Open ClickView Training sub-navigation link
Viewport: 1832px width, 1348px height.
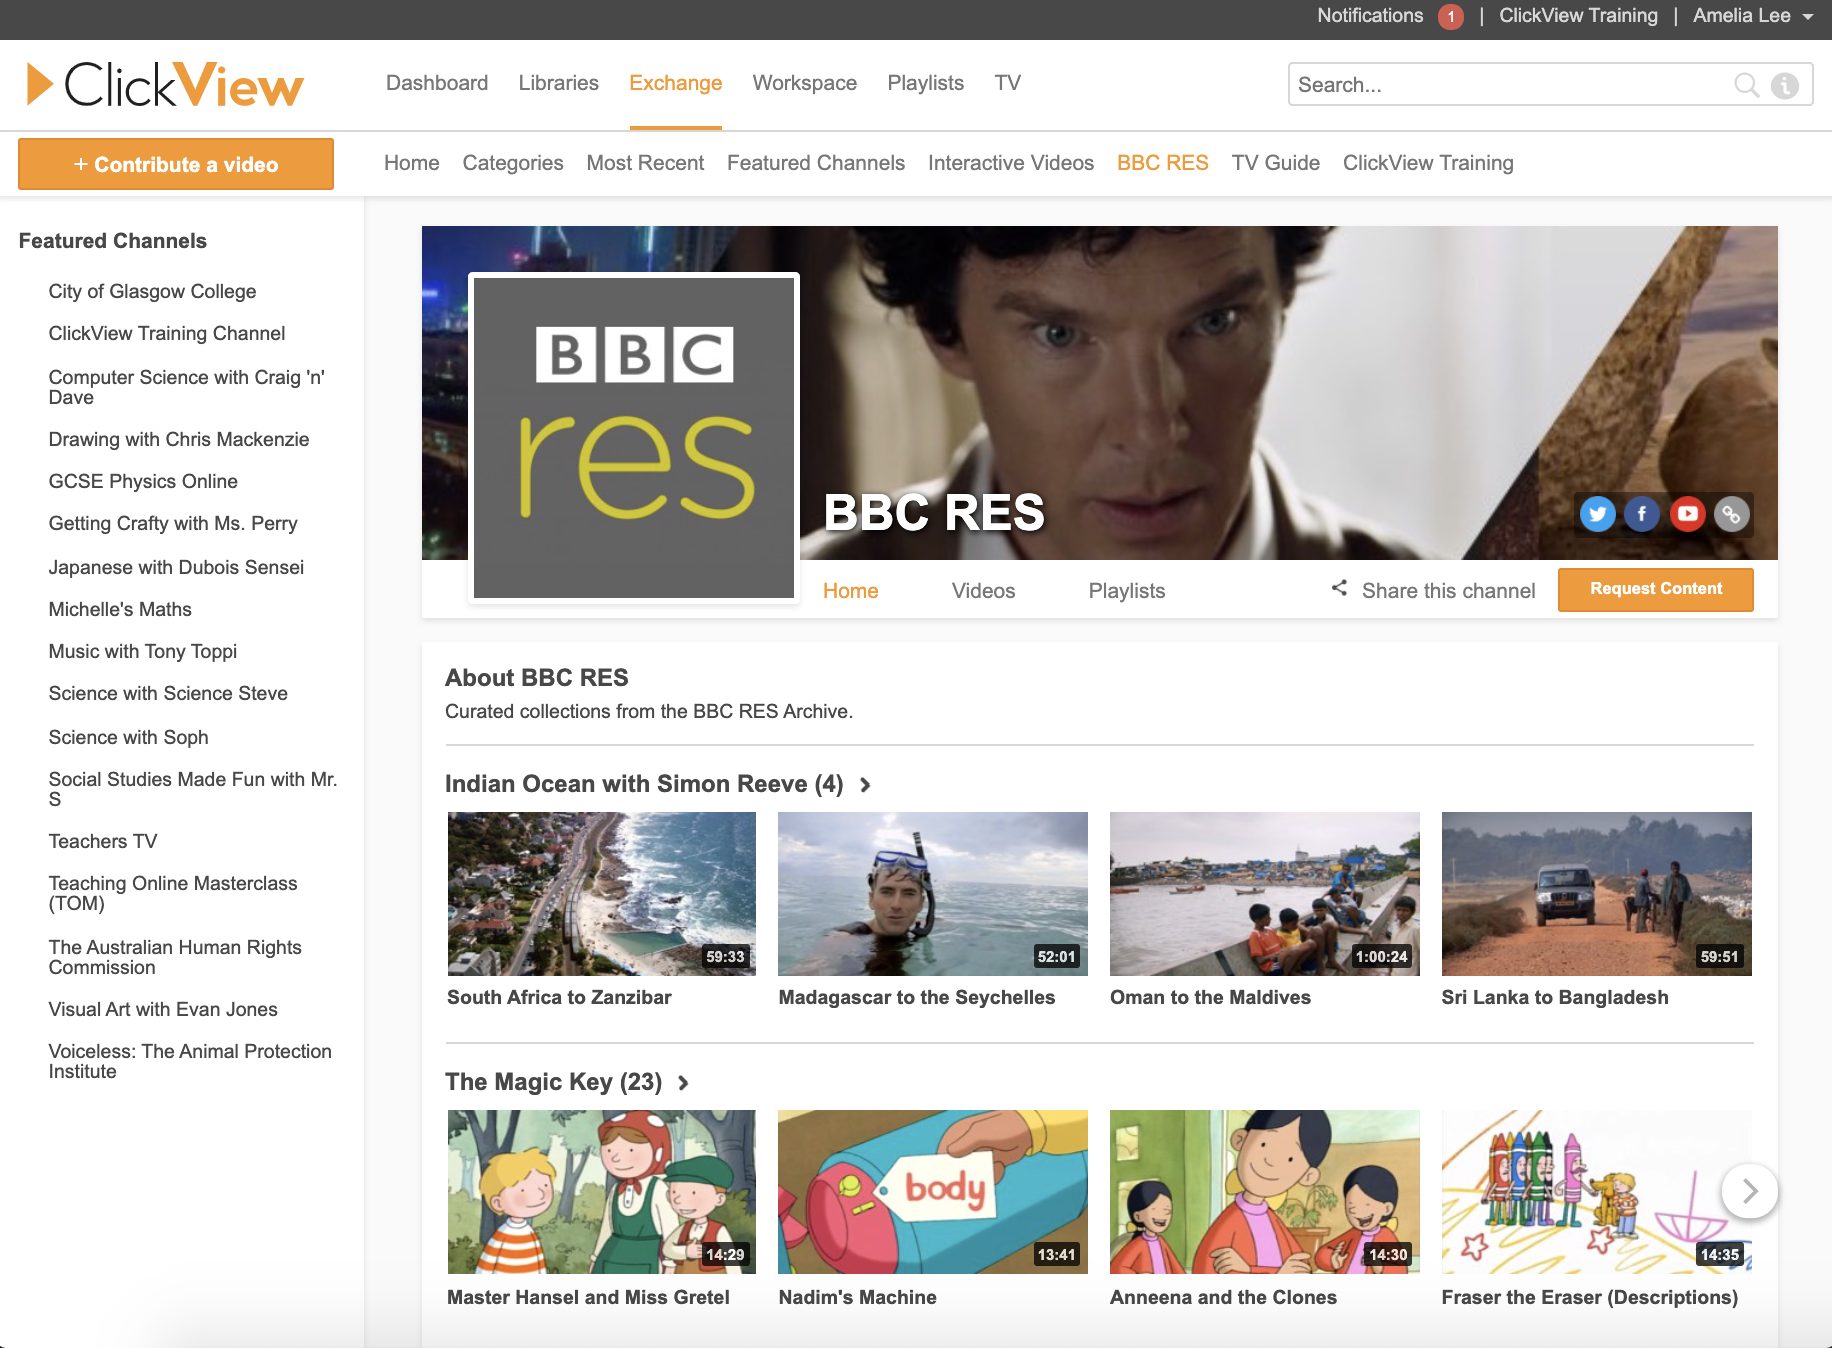pos(1427,163)
